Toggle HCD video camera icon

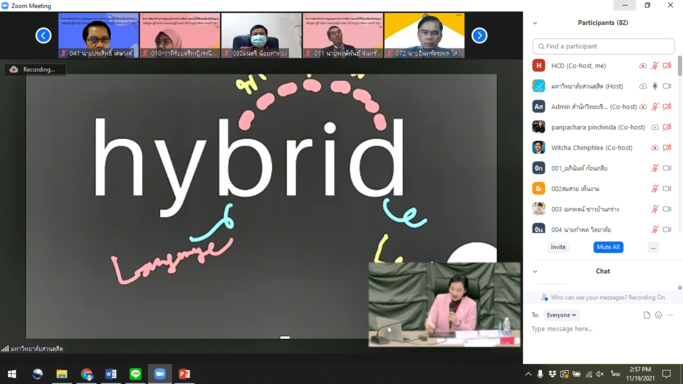(667, 66)
